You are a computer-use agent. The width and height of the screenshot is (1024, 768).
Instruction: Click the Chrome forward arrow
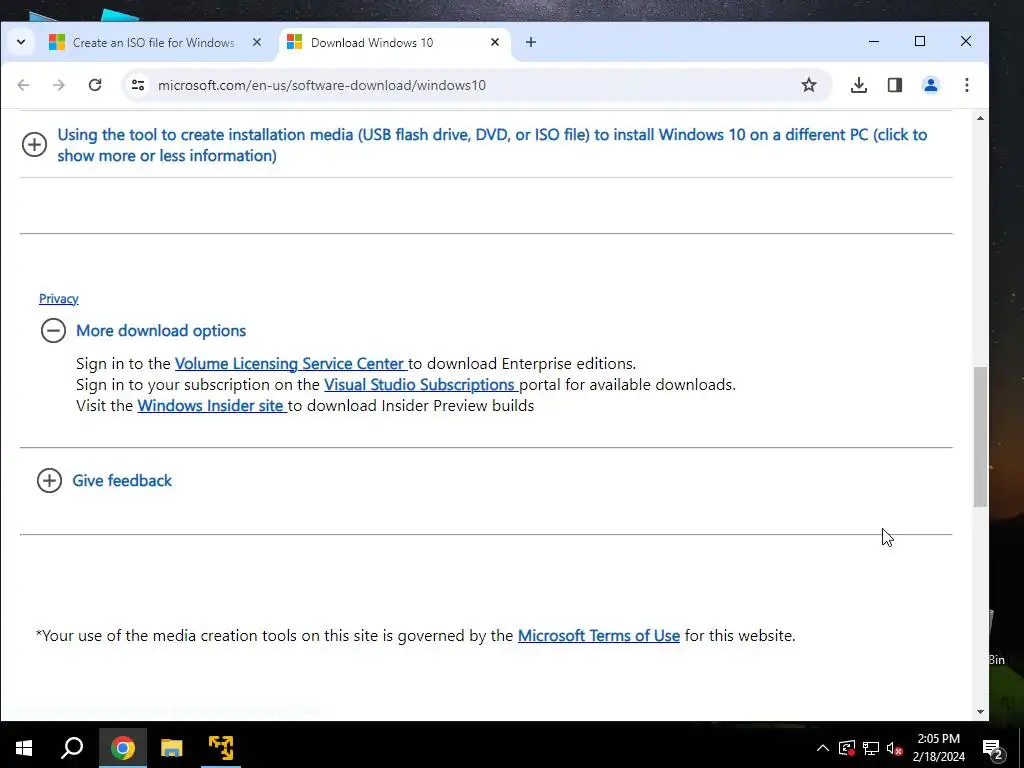point(59,85)
